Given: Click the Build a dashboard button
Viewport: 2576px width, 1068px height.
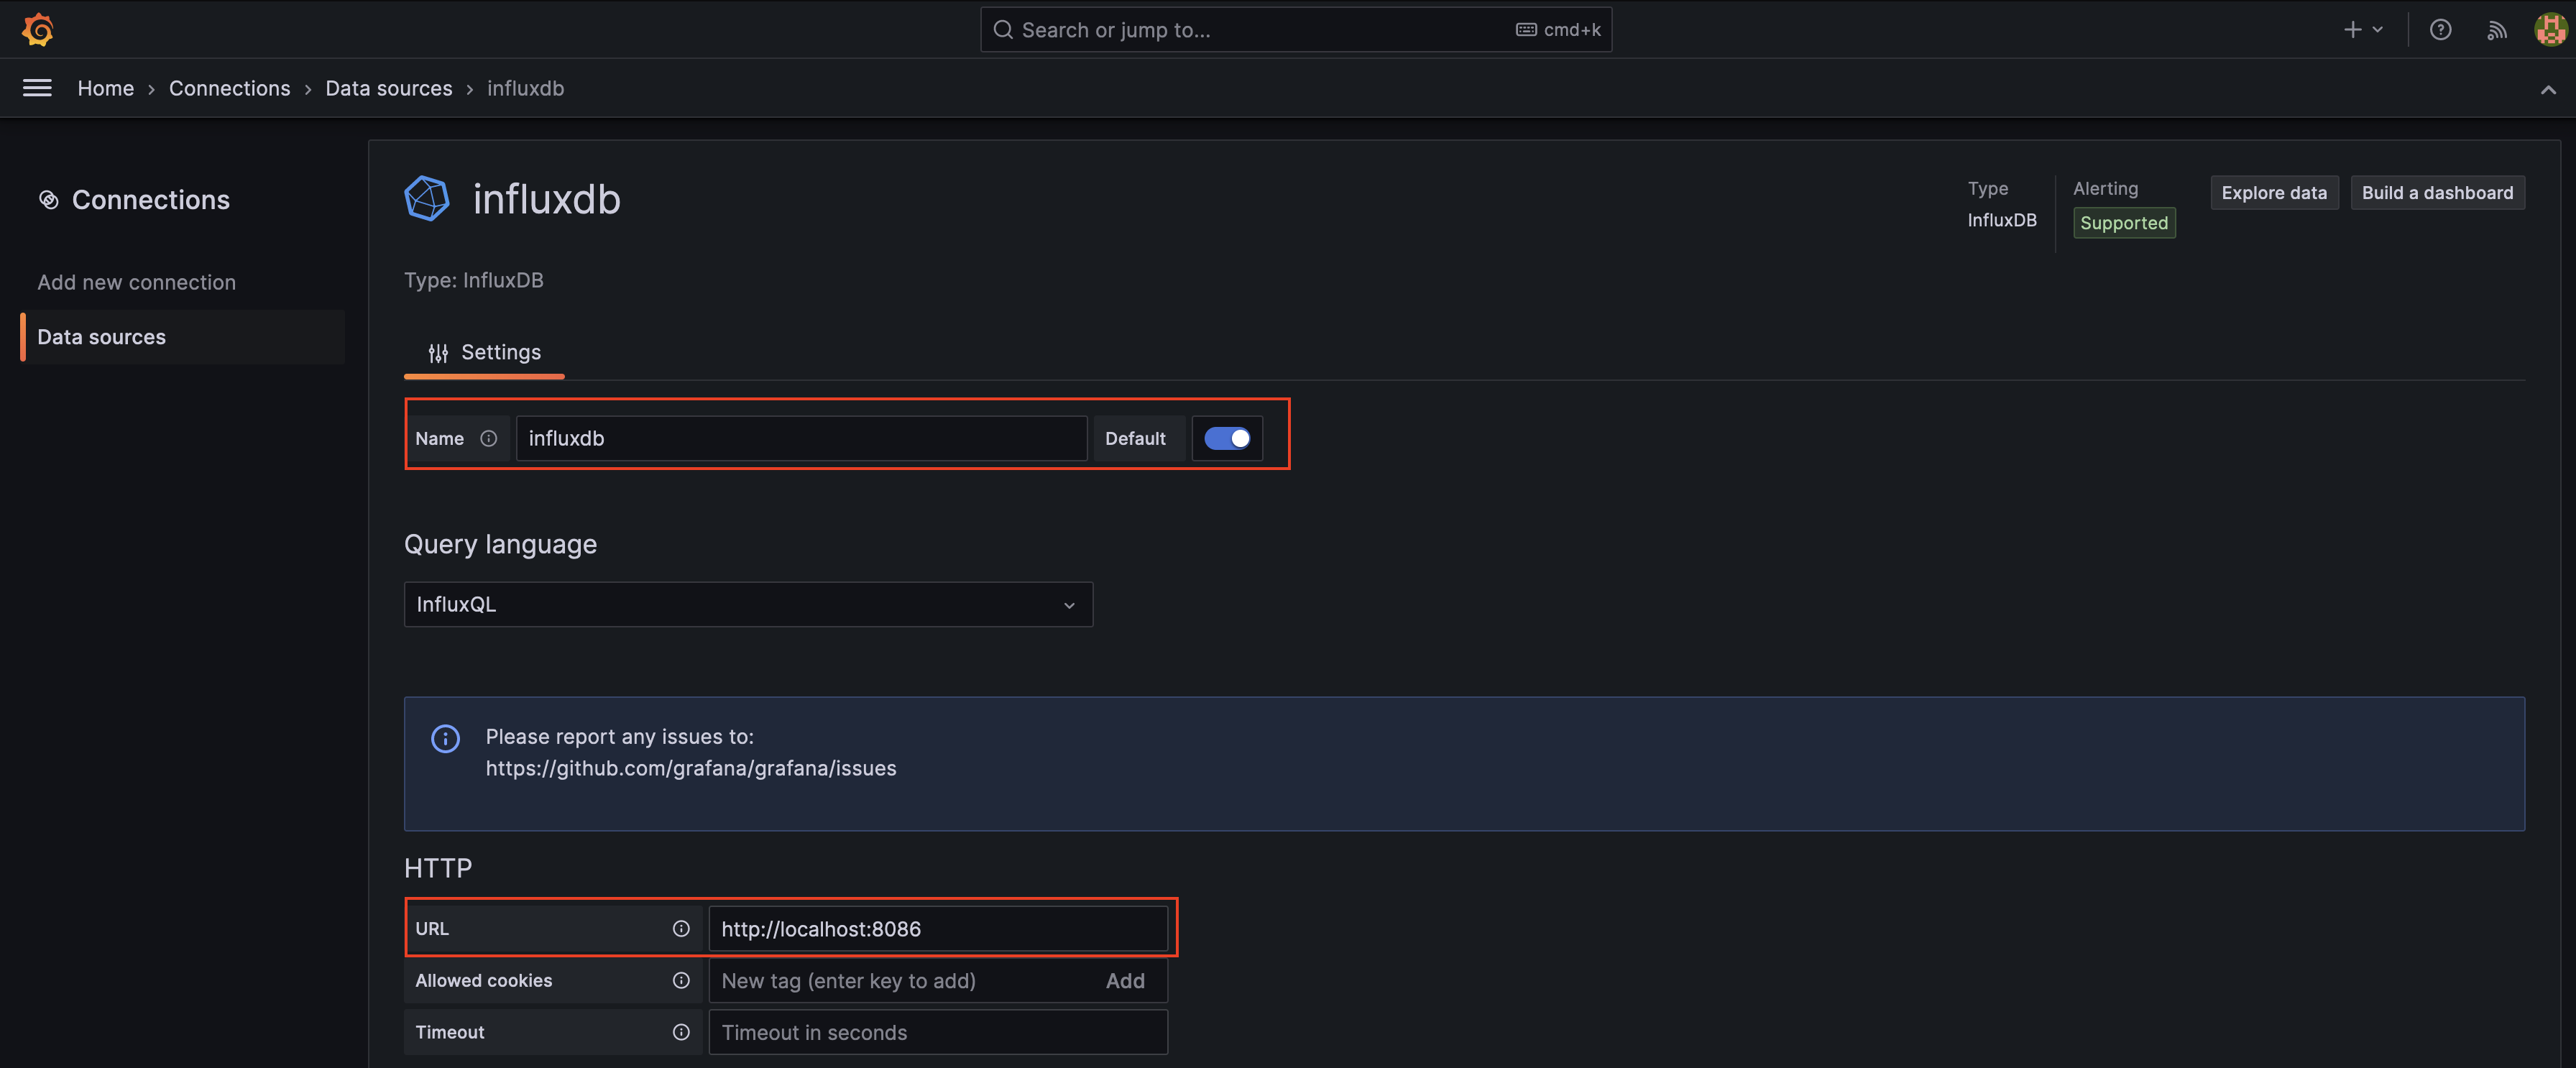Looking at the screenshot, I should 2437,193.
